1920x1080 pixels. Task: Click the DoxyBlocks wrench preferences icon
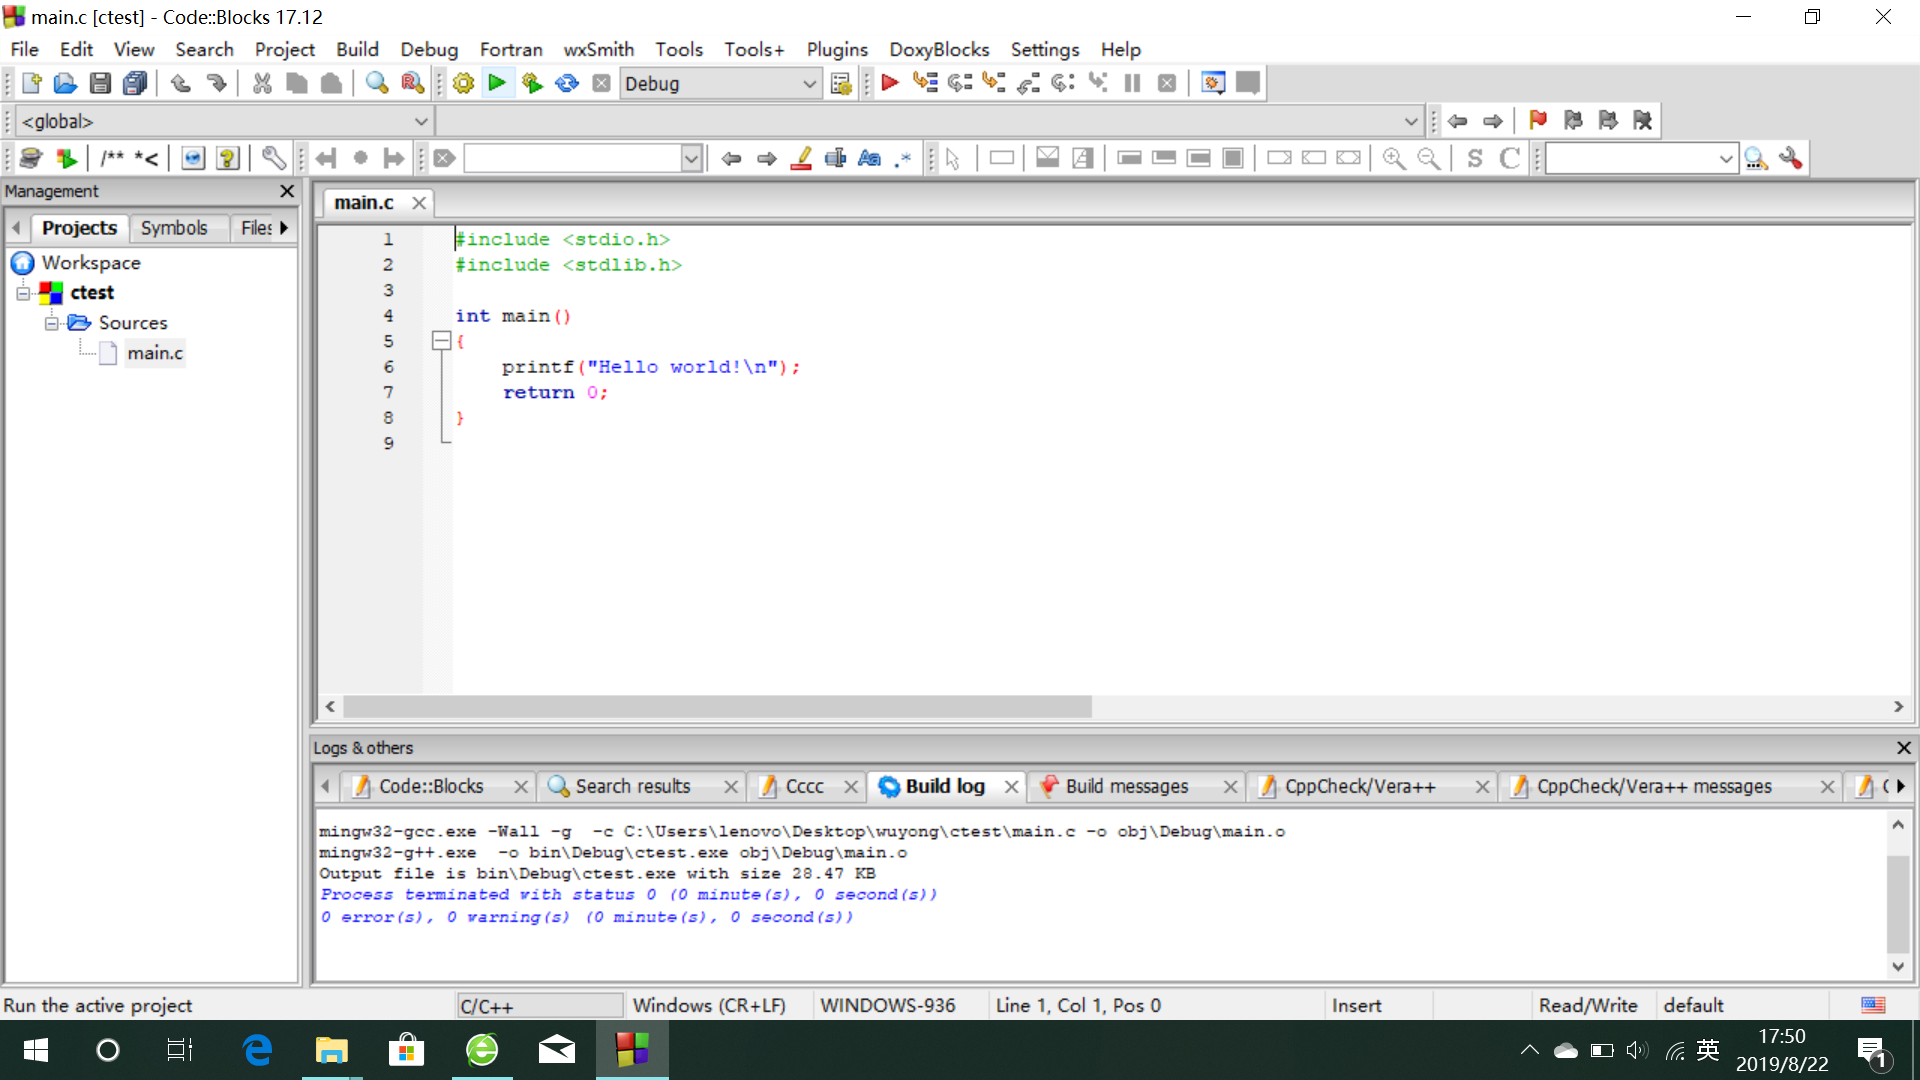[273, 158]
